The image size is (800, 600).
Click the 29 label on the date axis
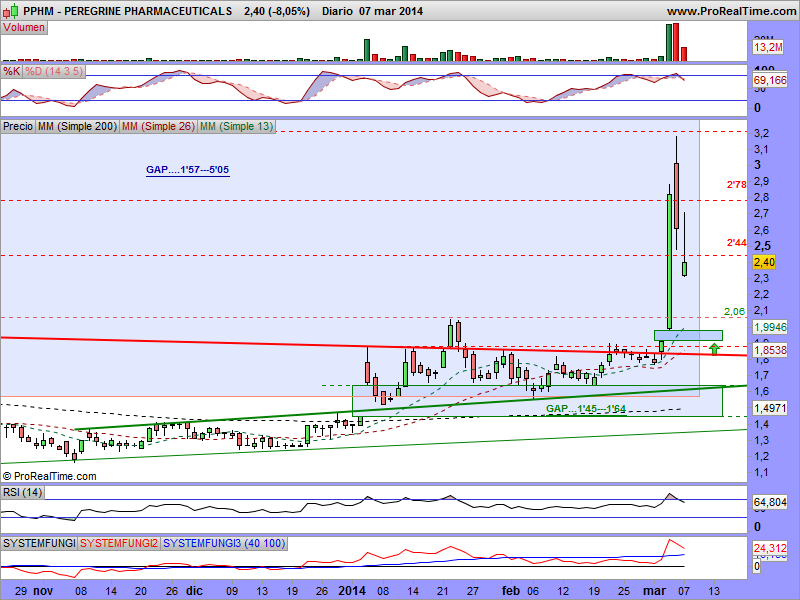21,591
